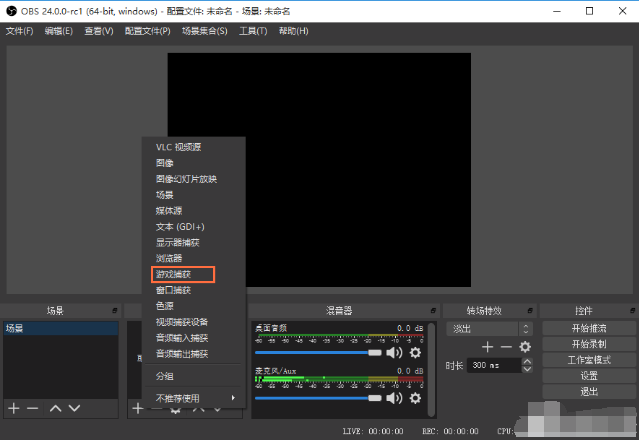
Task: Undock the 混音器 panel
Action: point(433,311)
